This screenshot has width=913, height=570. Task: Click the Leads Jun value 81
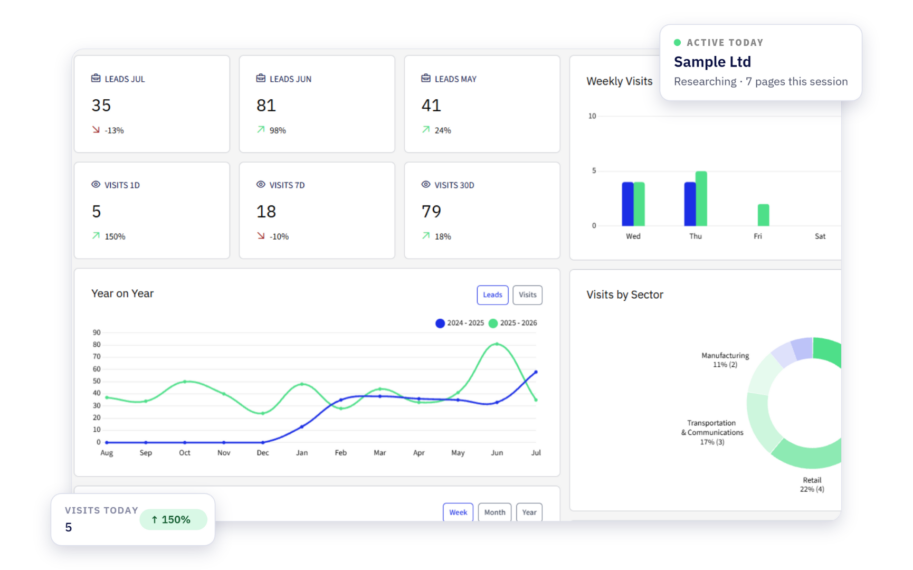(266, 105)
